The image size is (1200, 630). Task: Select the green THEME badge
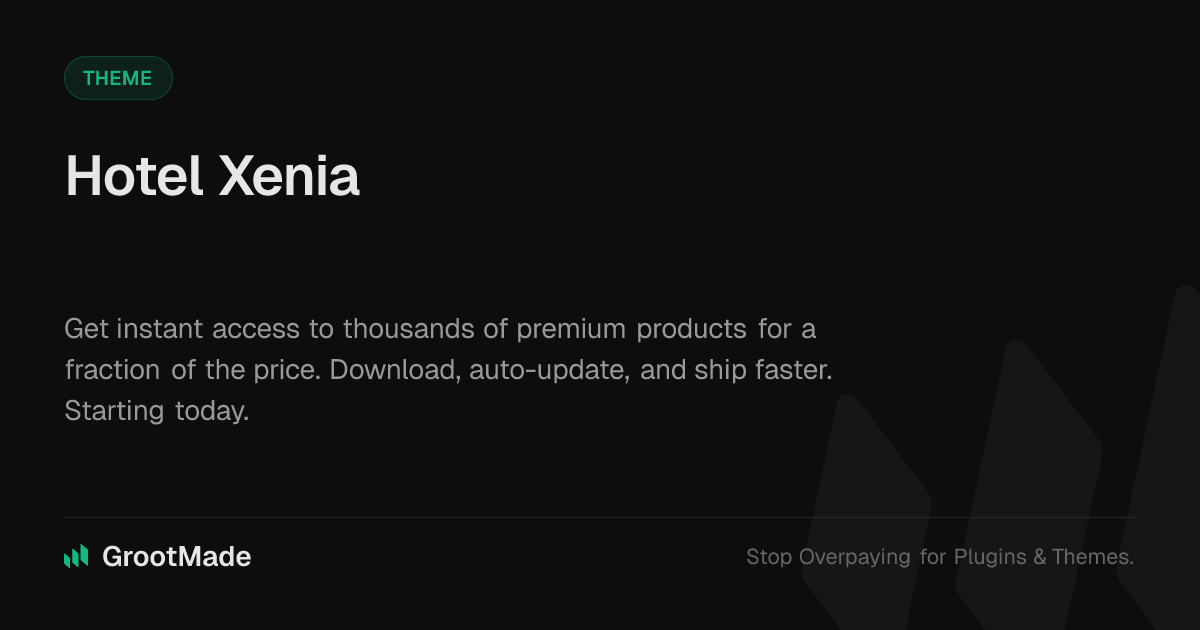point(118,78)
